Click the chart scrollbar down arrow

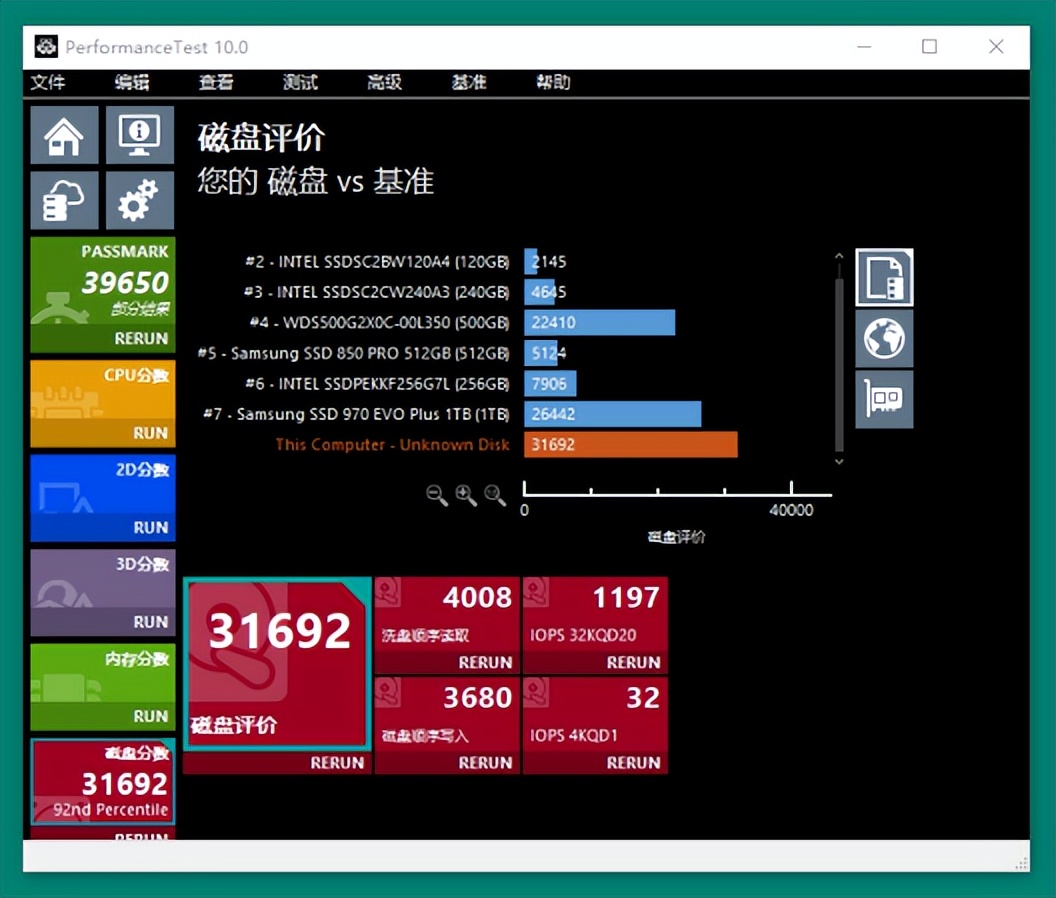coord(839,462)
